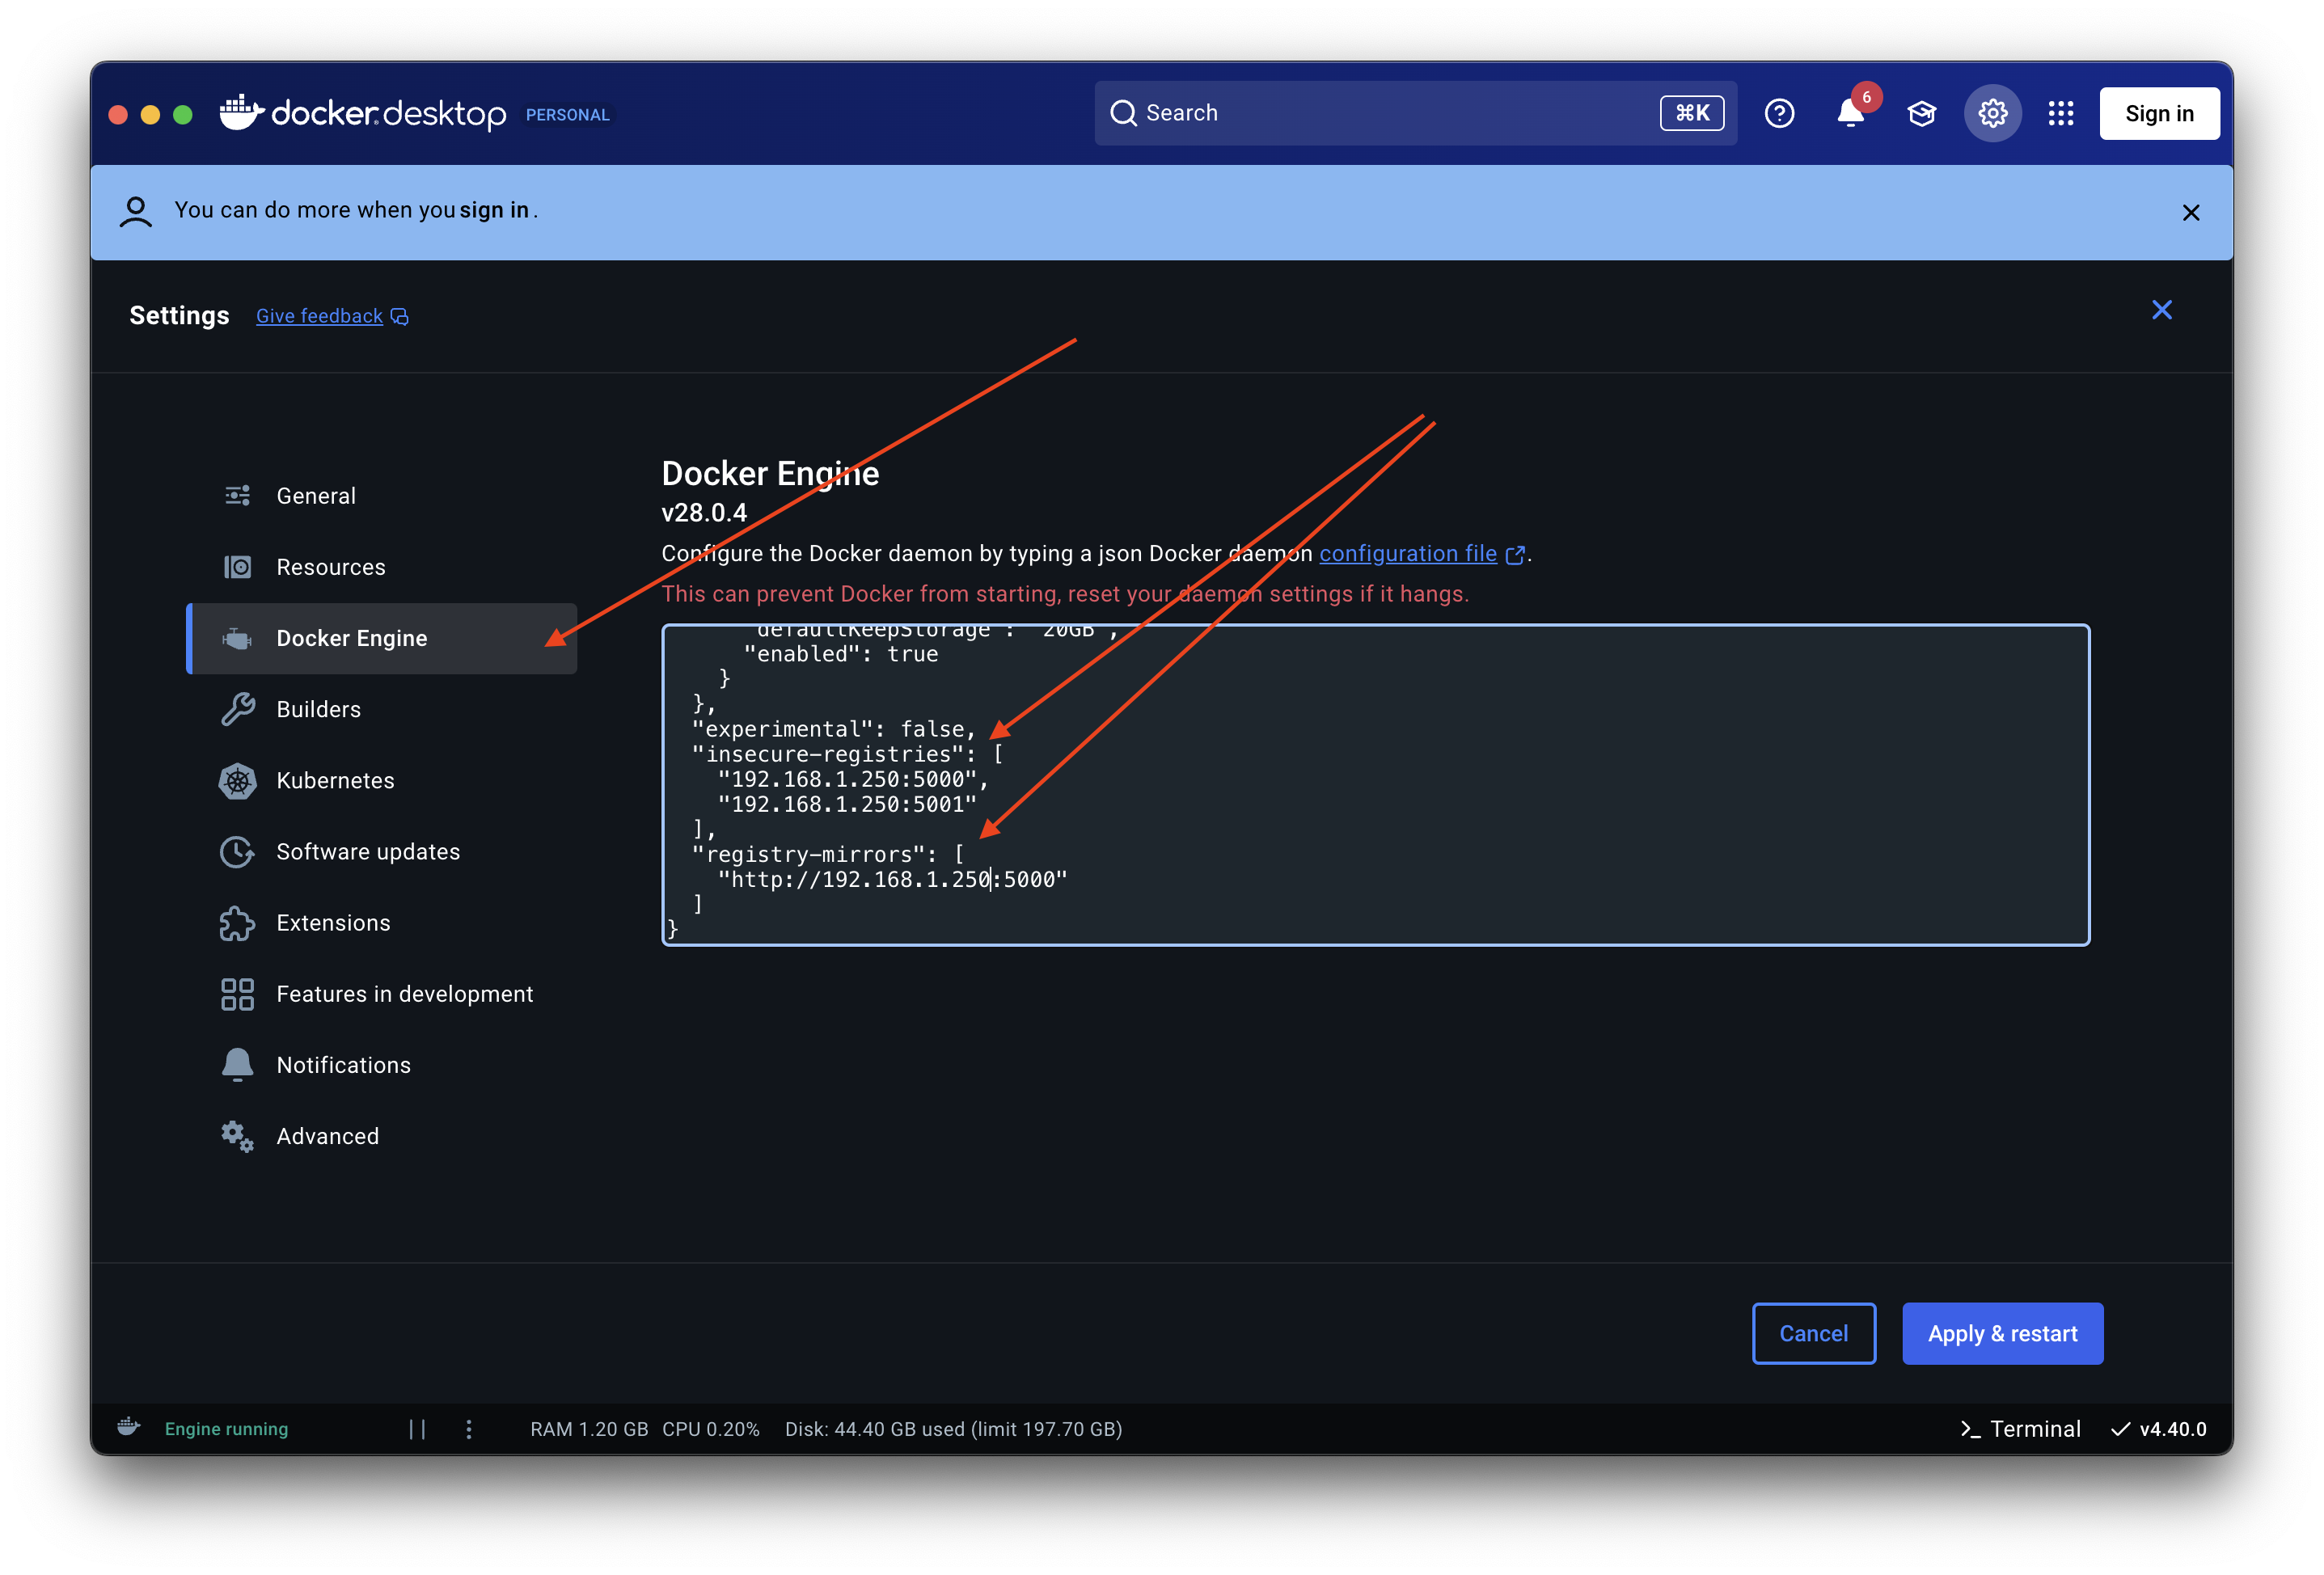The image size is (2324, 1575).
Task: Click the "enabled": true line
Action: coord(840,654)
